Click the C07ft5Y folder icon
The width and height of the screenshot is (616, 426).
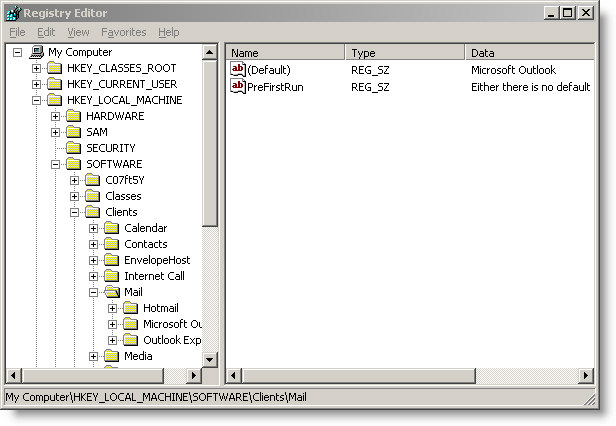tap(93, 180)
